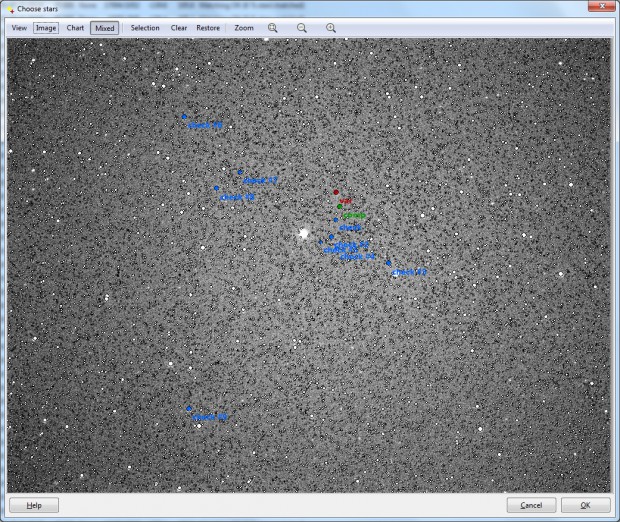620x522 pixels.
Task: Switch view mode to Image
Action: point(46,28)
